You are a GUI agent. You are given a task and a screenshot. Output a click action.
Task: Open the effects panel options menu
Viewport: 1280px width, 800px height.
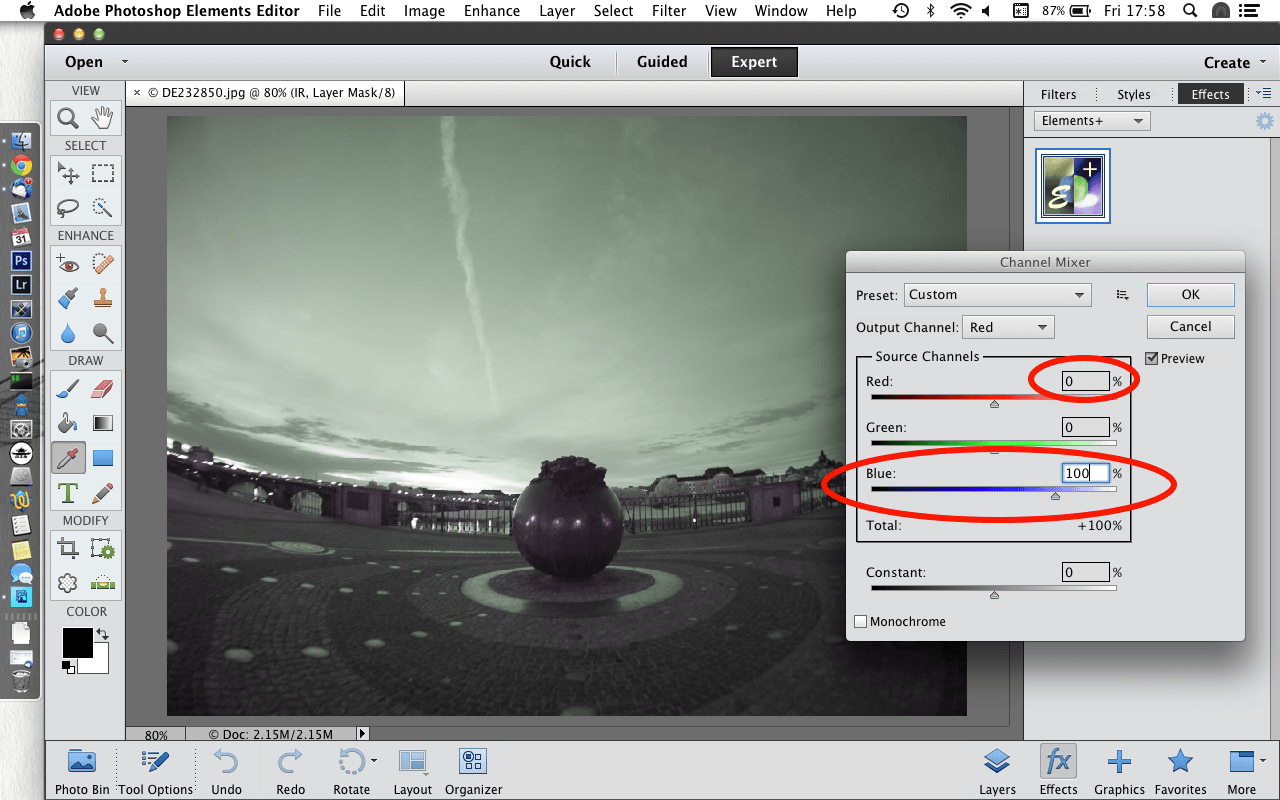point(1263,93)
